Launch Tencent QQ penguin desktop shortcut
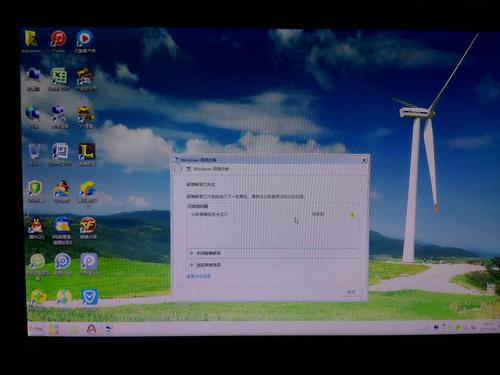Screen dimensions: 500x375 pyautogui.click(x=36, y=228)
